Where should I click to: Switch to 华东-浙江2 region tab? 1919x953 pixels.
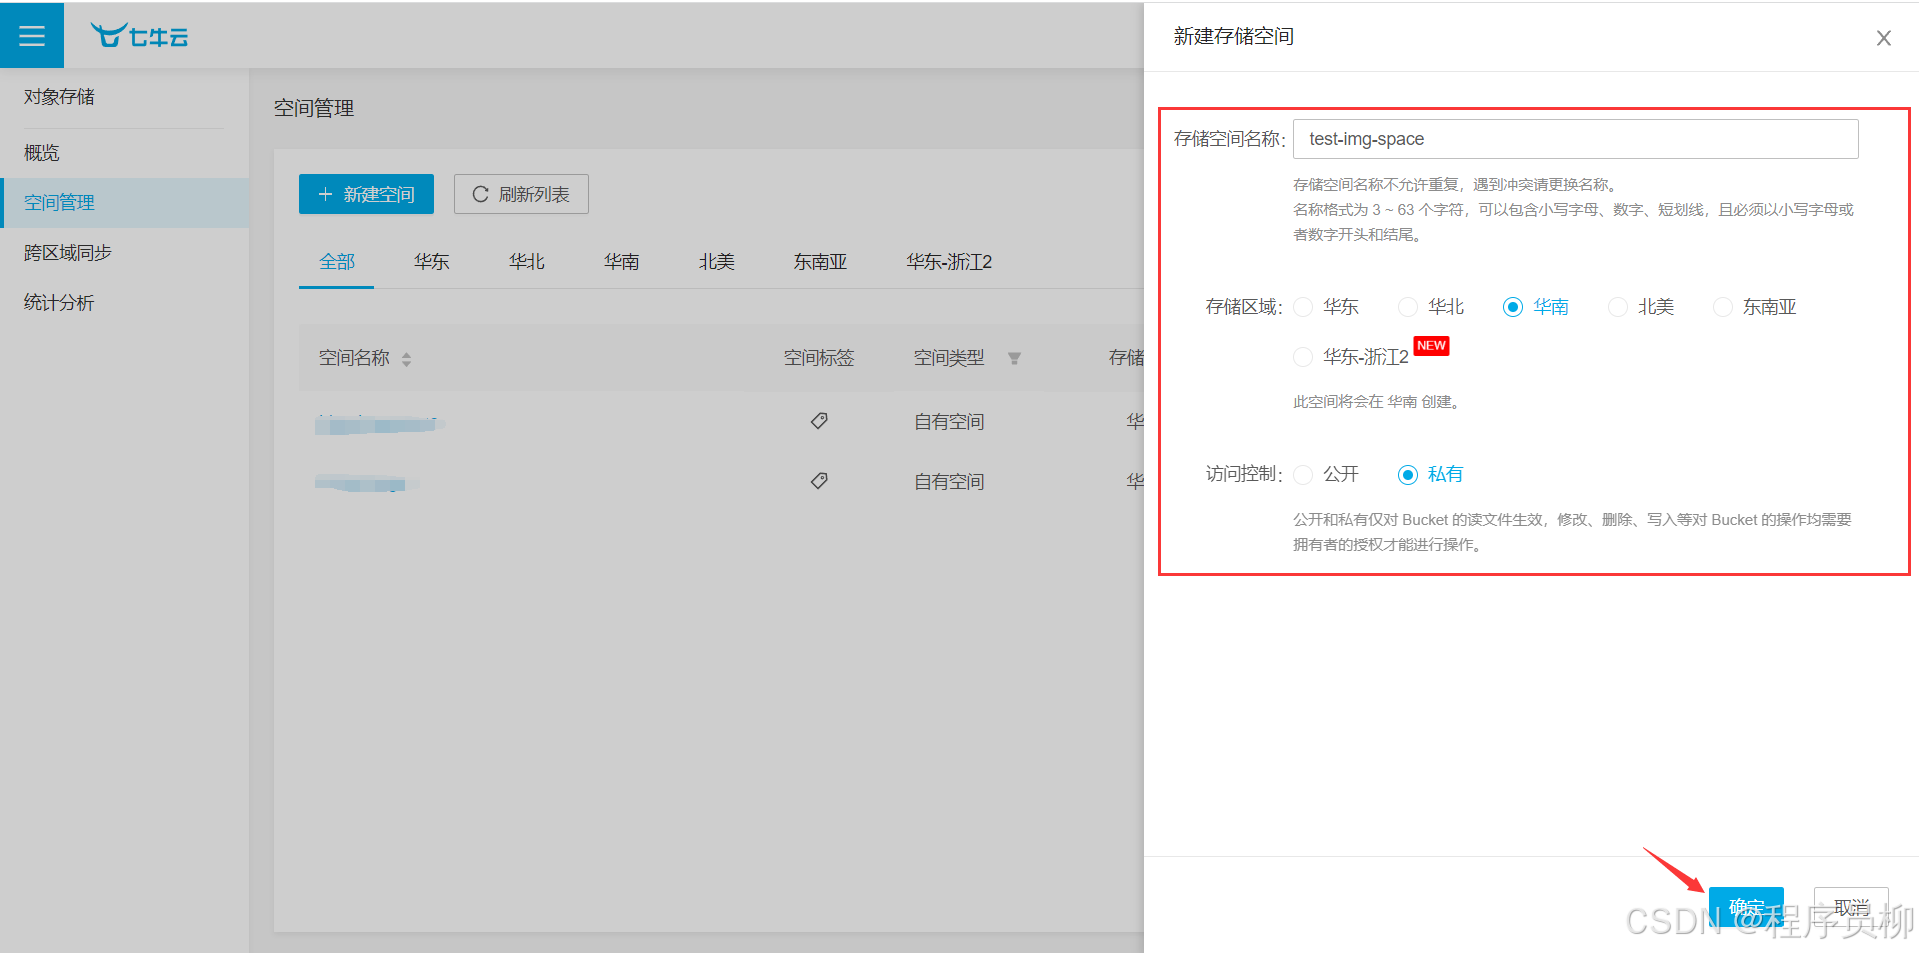949,262
